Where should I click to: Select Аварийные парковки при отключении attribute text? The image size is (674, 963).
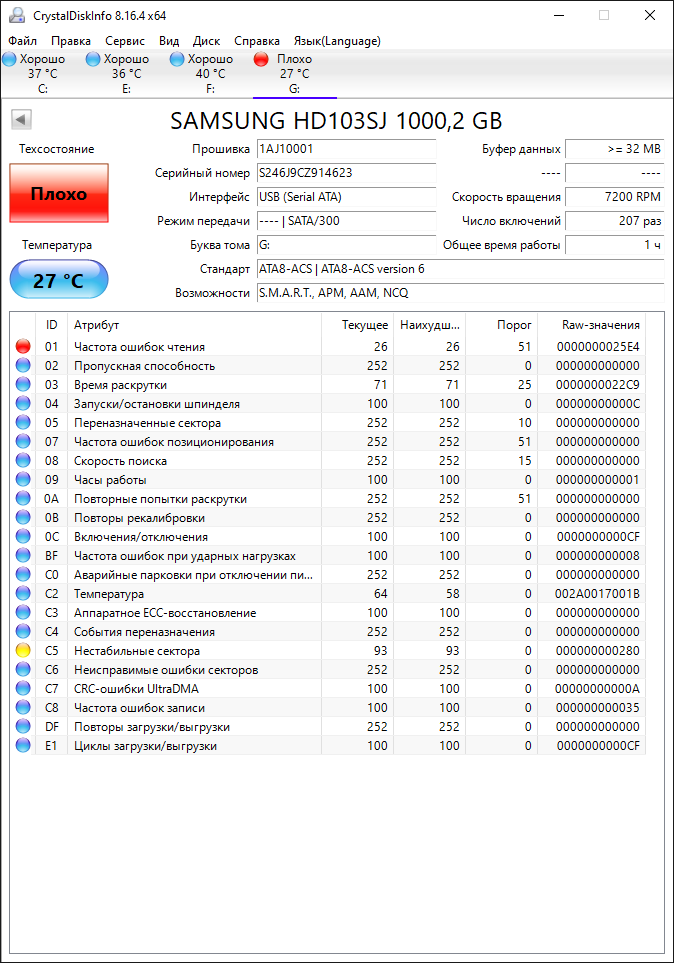pyautogui.click(x=194, y=574)
